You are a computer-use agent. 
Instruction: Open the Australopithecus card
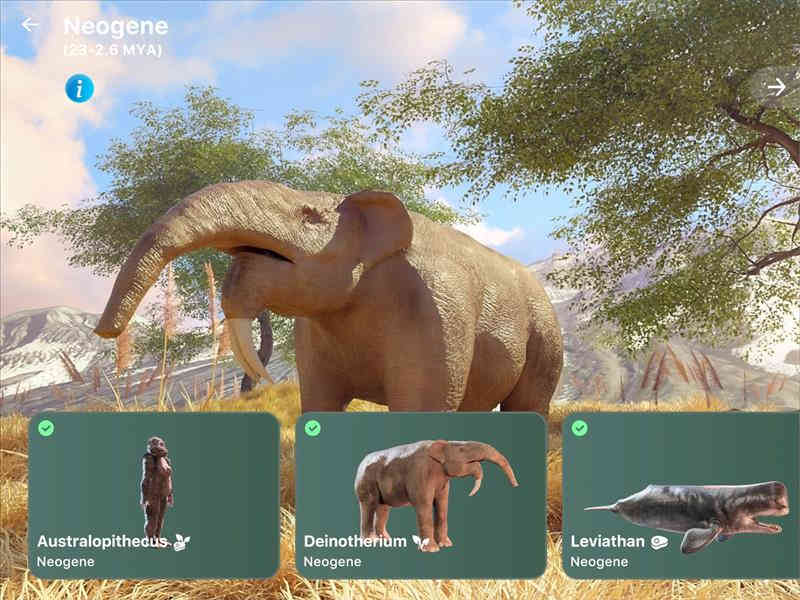pos(154,495)
